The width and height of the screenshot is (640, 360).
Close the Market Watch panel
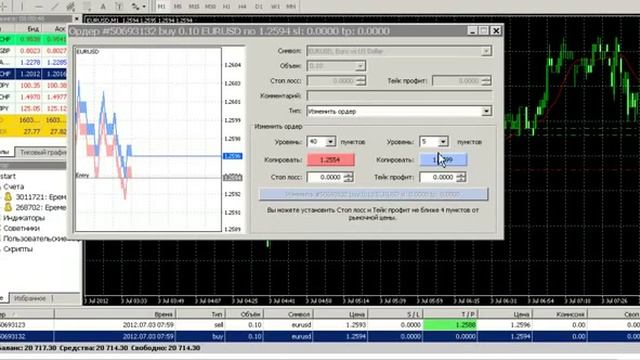pos(77,19)
